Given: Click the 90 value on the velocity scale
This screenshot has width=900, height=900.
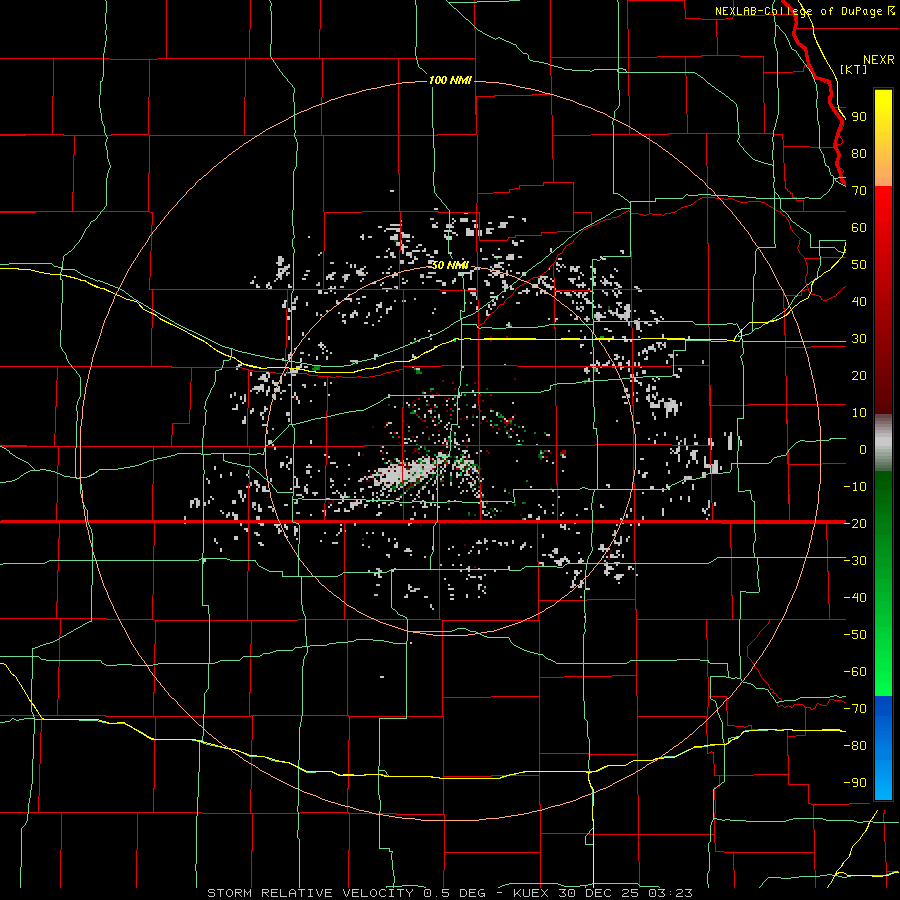Looking at the screenshot, I should (859, 117).
